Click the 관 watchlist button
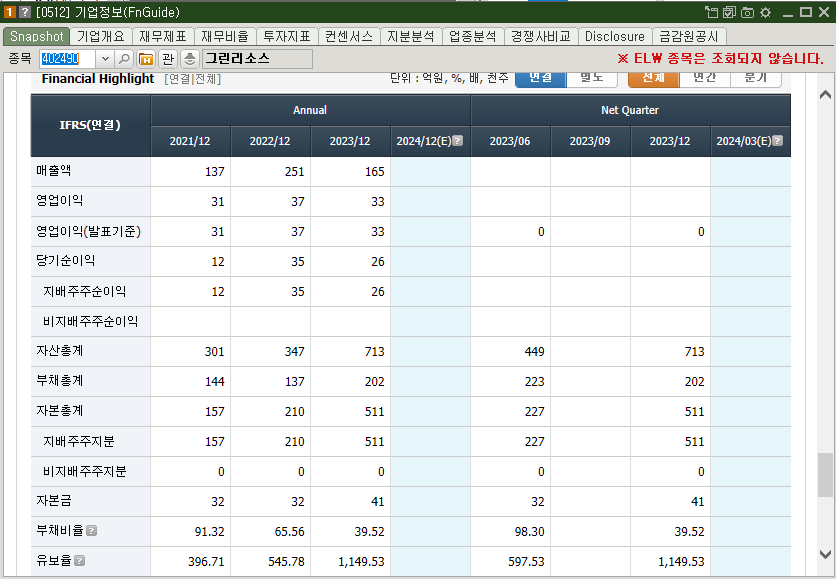The image size is (836, 579). click(x=168, y=59)
